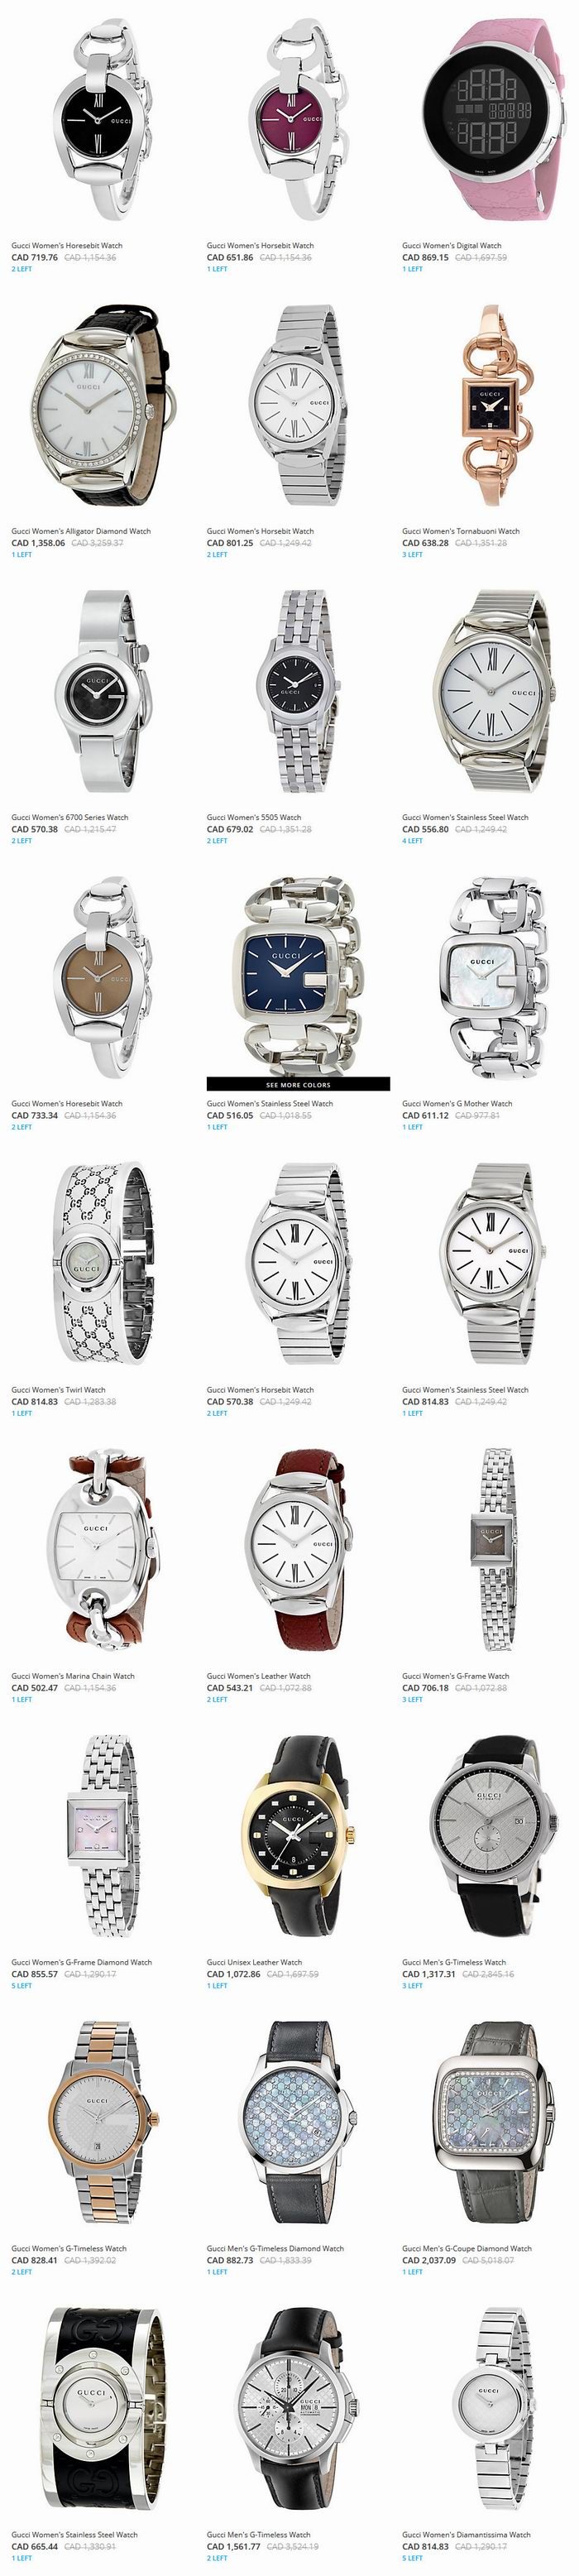579x2576 pixels.
Task: View the red leather strap watch image
Action: click(x=298, y=1550)
